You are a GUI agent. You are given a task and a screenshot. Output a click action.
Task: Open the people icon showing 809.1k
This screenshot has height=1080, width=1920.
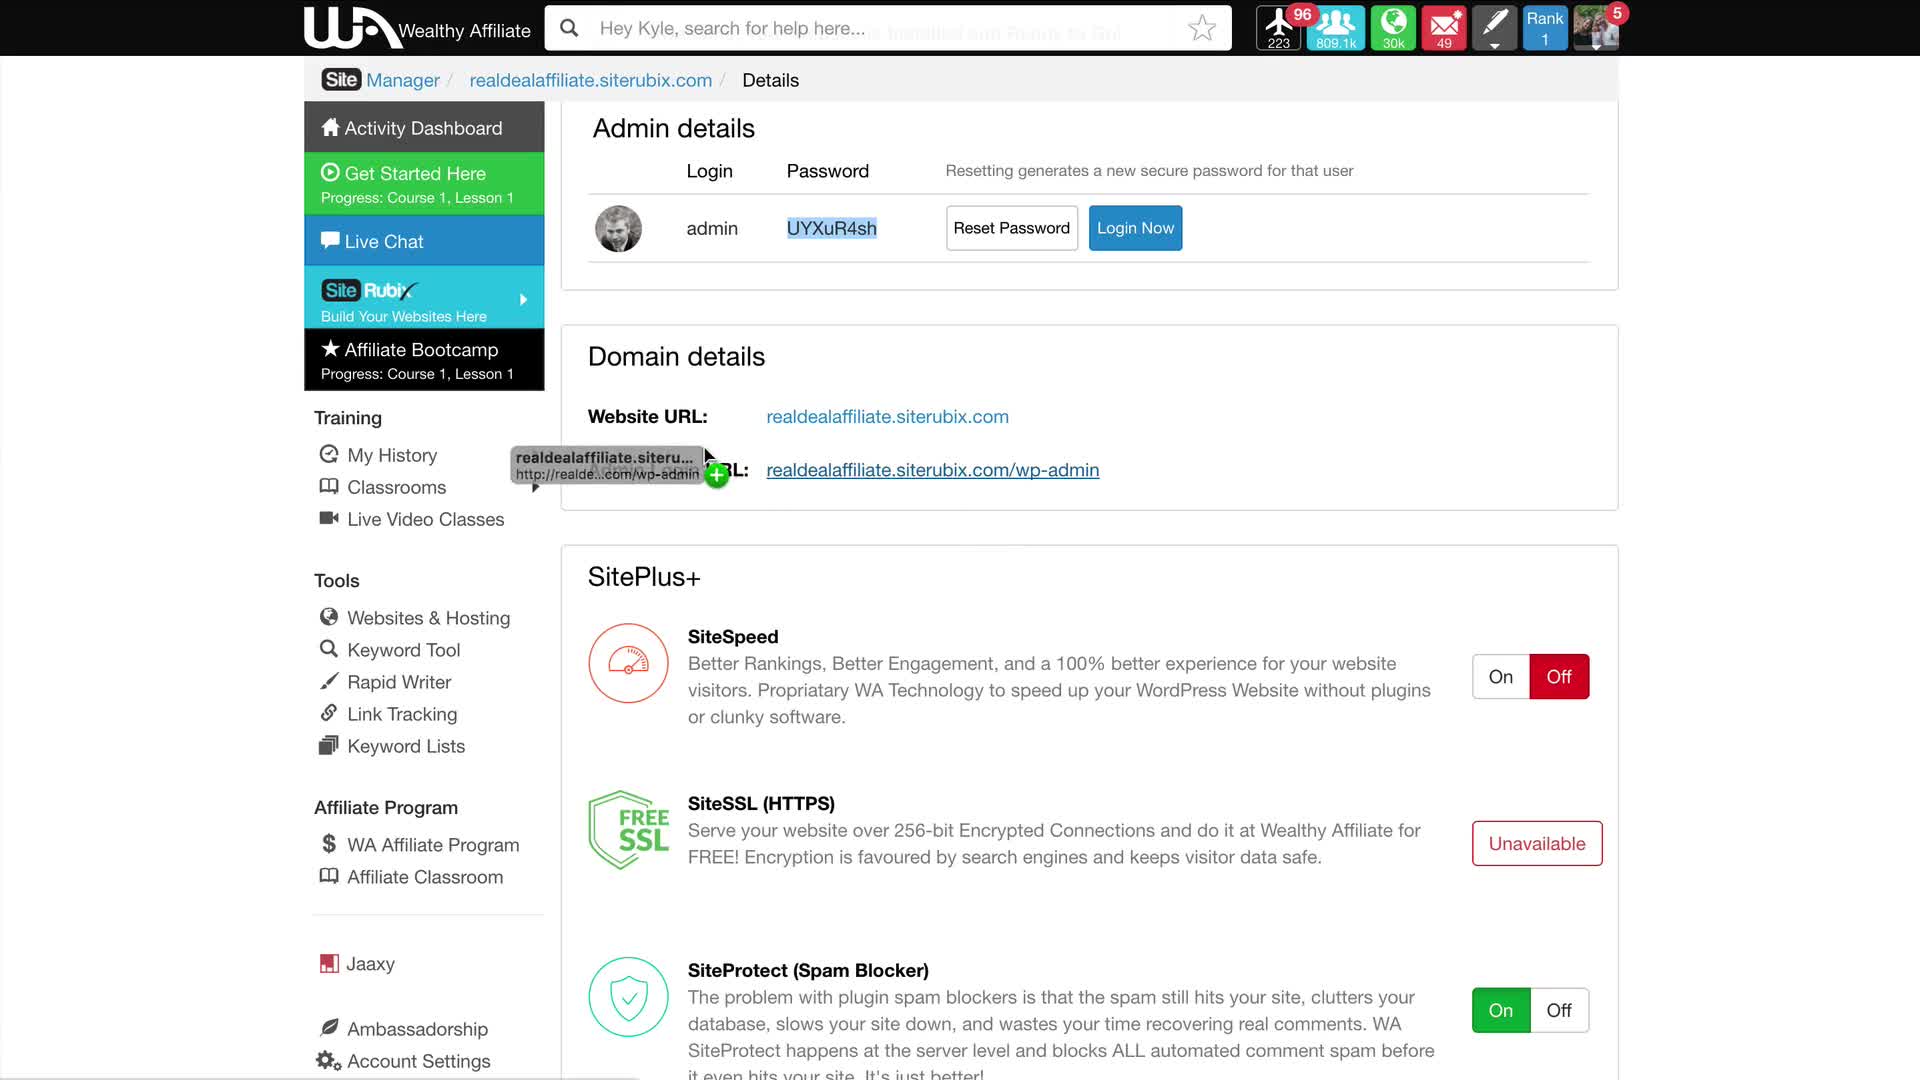point(1336,28)
